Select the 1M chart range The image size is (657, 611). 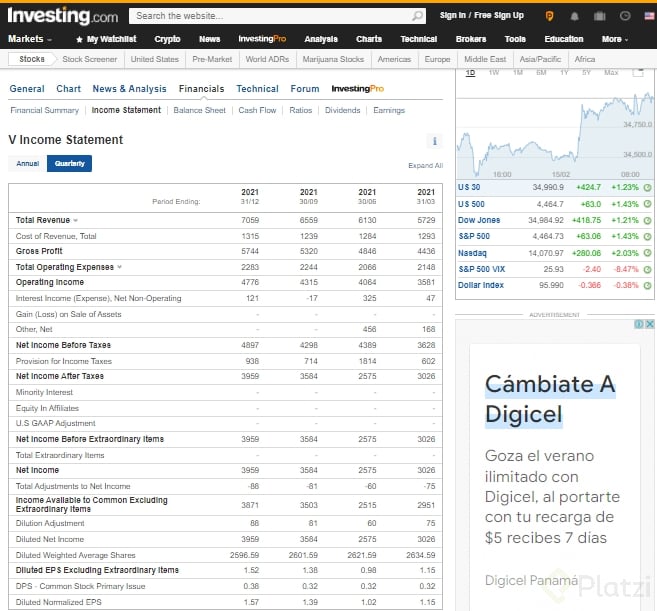pyautogui.click(x=518, y=73)
